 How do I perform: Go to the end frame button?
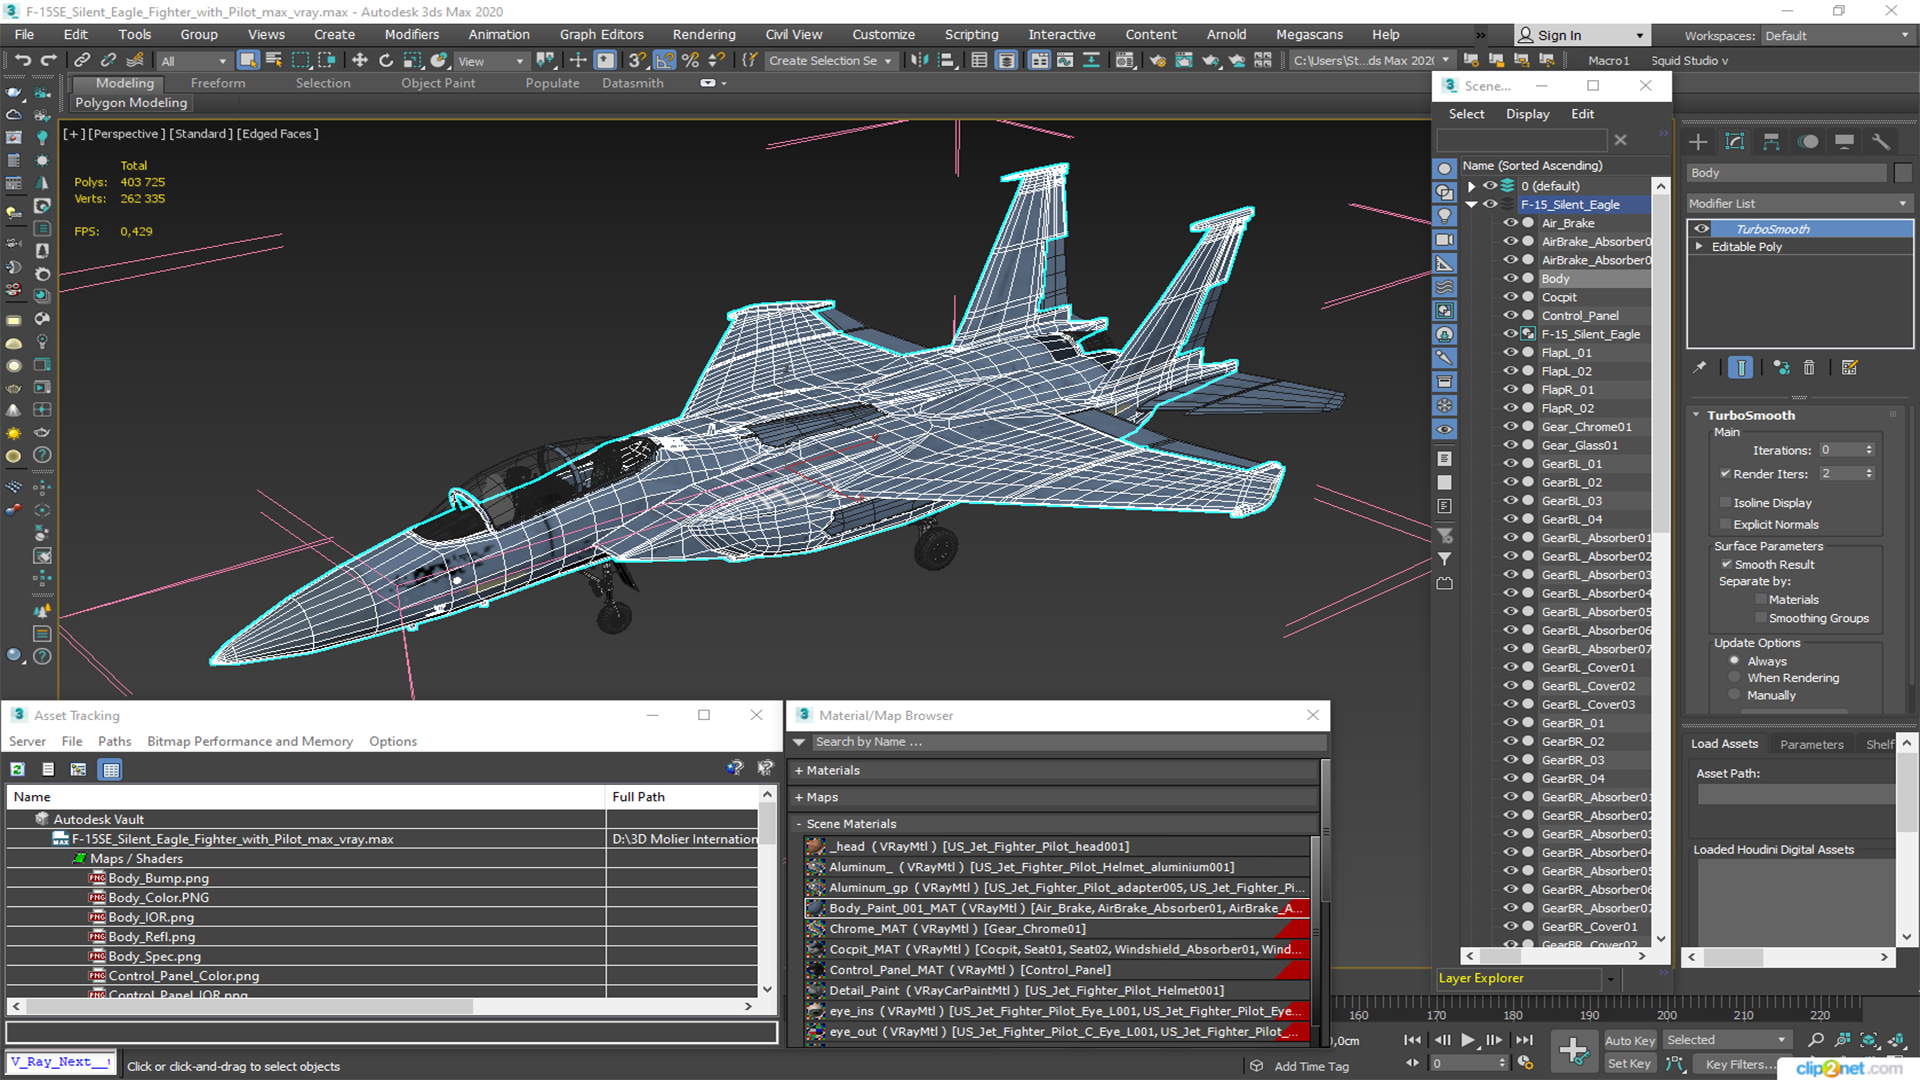click(x=1524, y=1040)
